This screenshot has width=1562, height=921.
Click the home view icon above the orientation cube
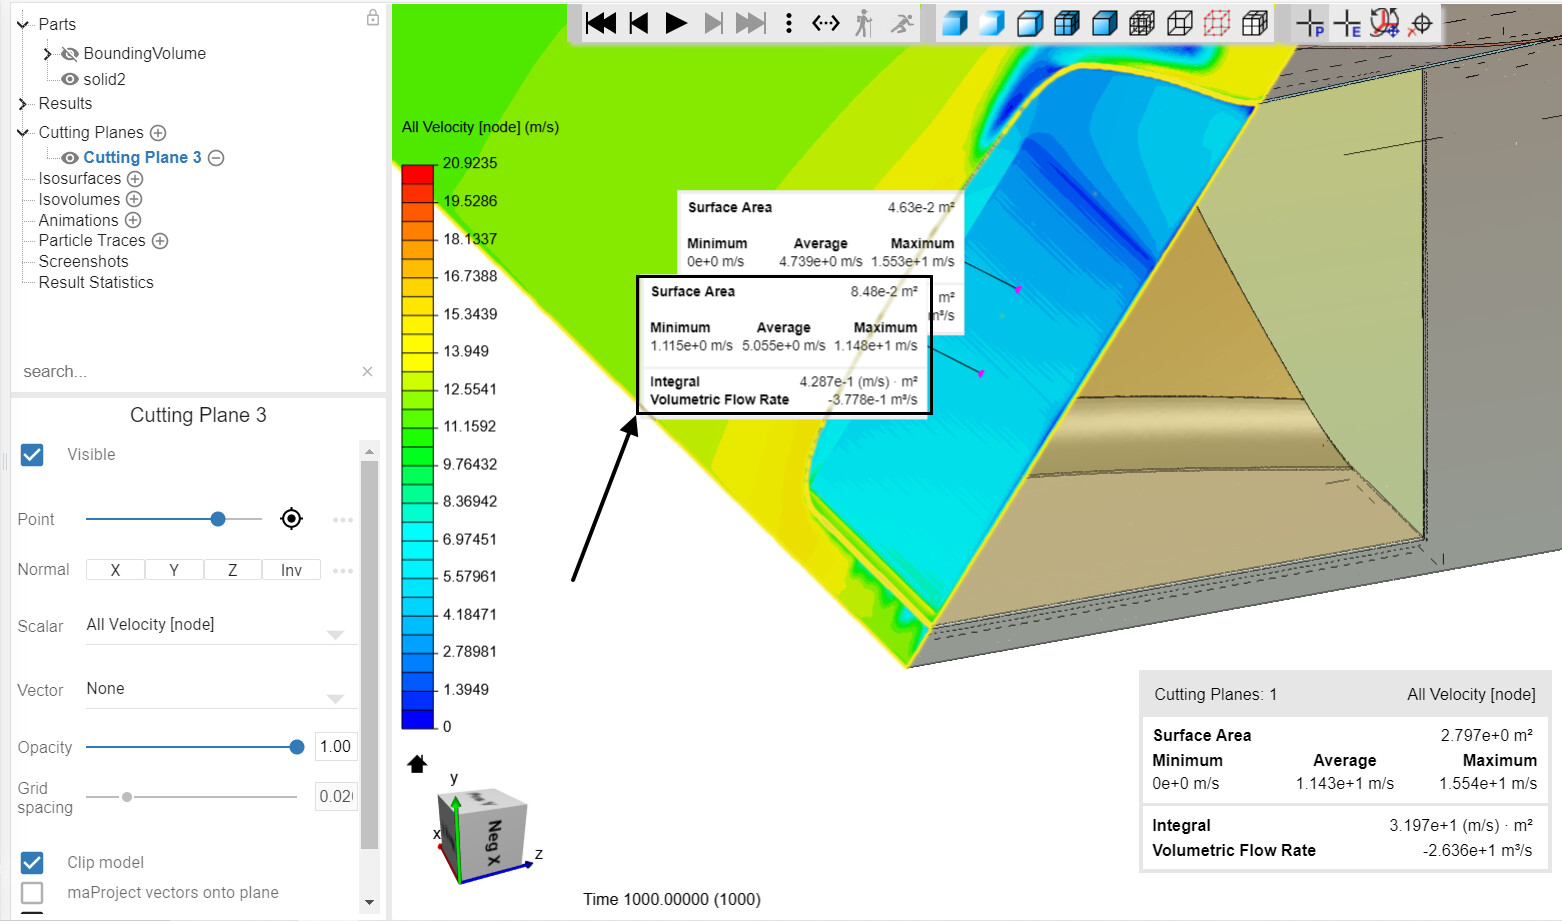(x=417, y=764)
